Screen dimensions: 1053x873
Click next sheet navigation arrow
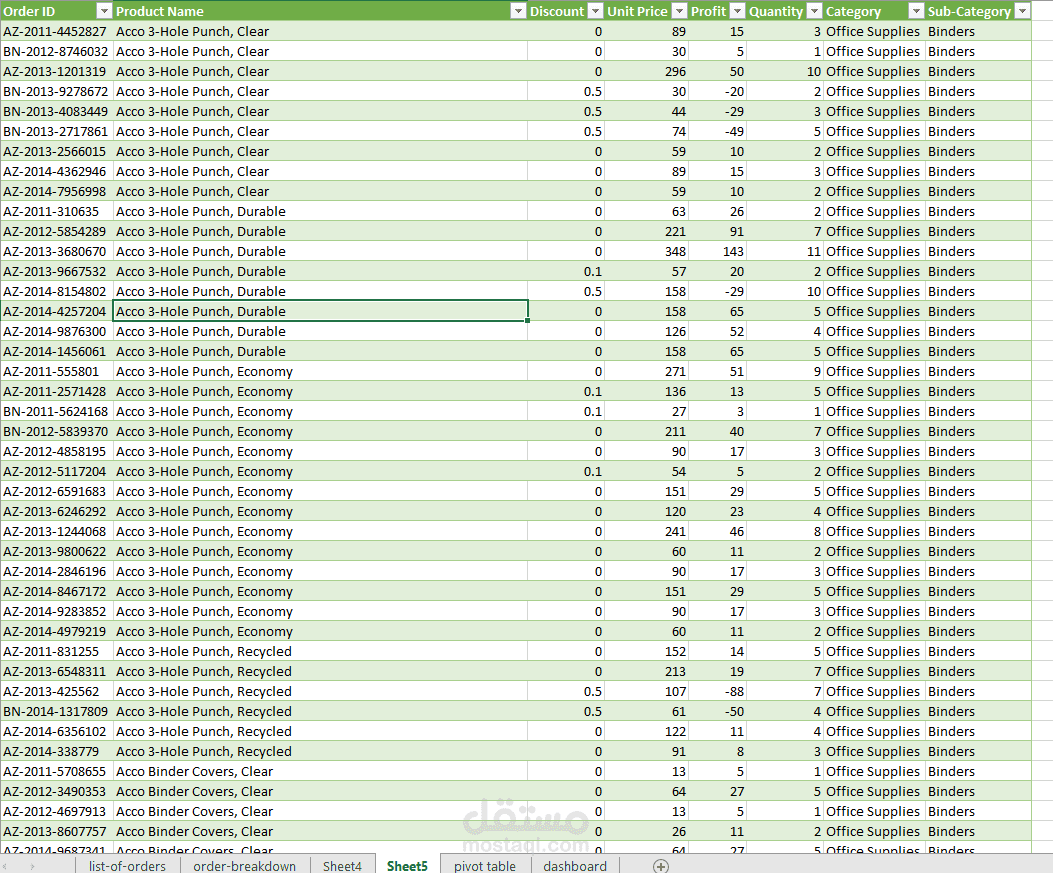(32, 866)
